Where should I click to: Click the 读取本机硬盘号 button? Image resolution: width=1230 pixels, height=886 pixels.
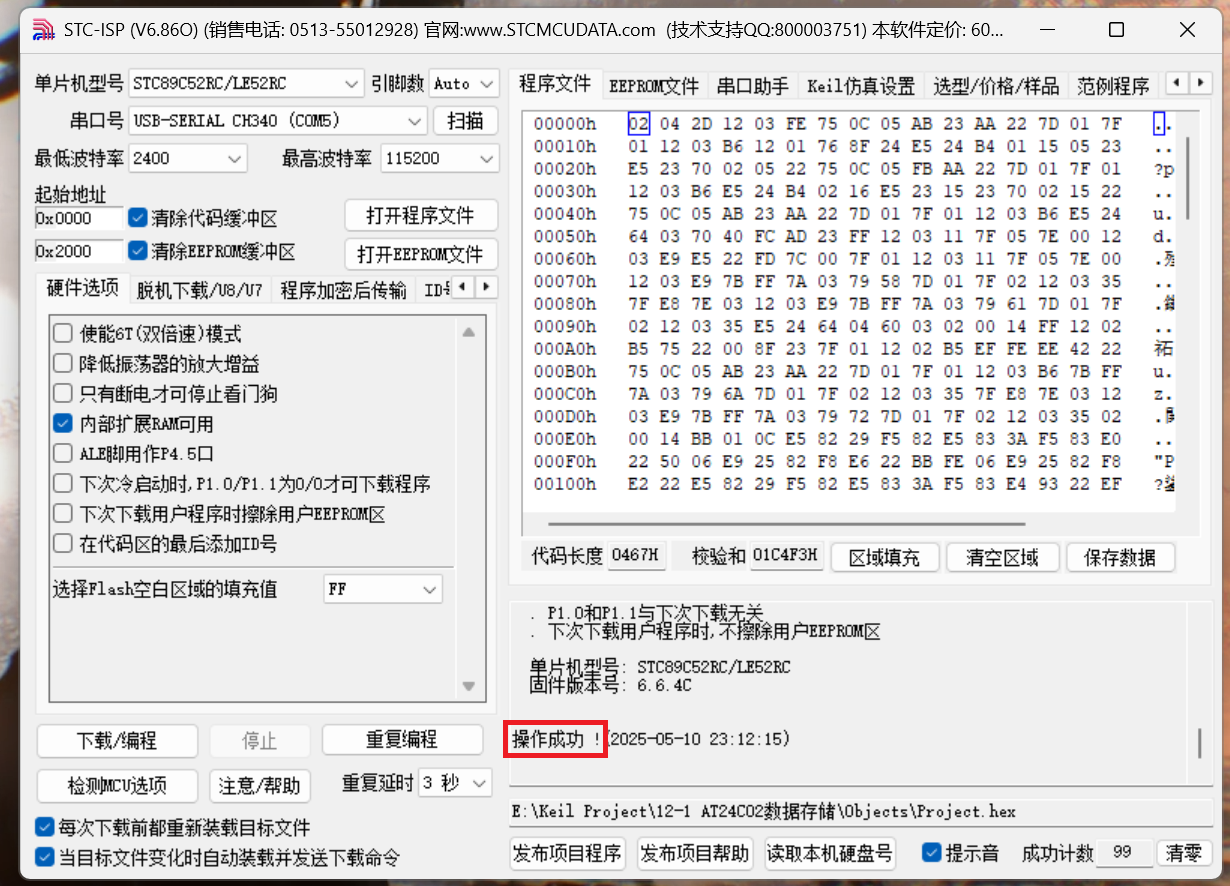coord(830,853)
